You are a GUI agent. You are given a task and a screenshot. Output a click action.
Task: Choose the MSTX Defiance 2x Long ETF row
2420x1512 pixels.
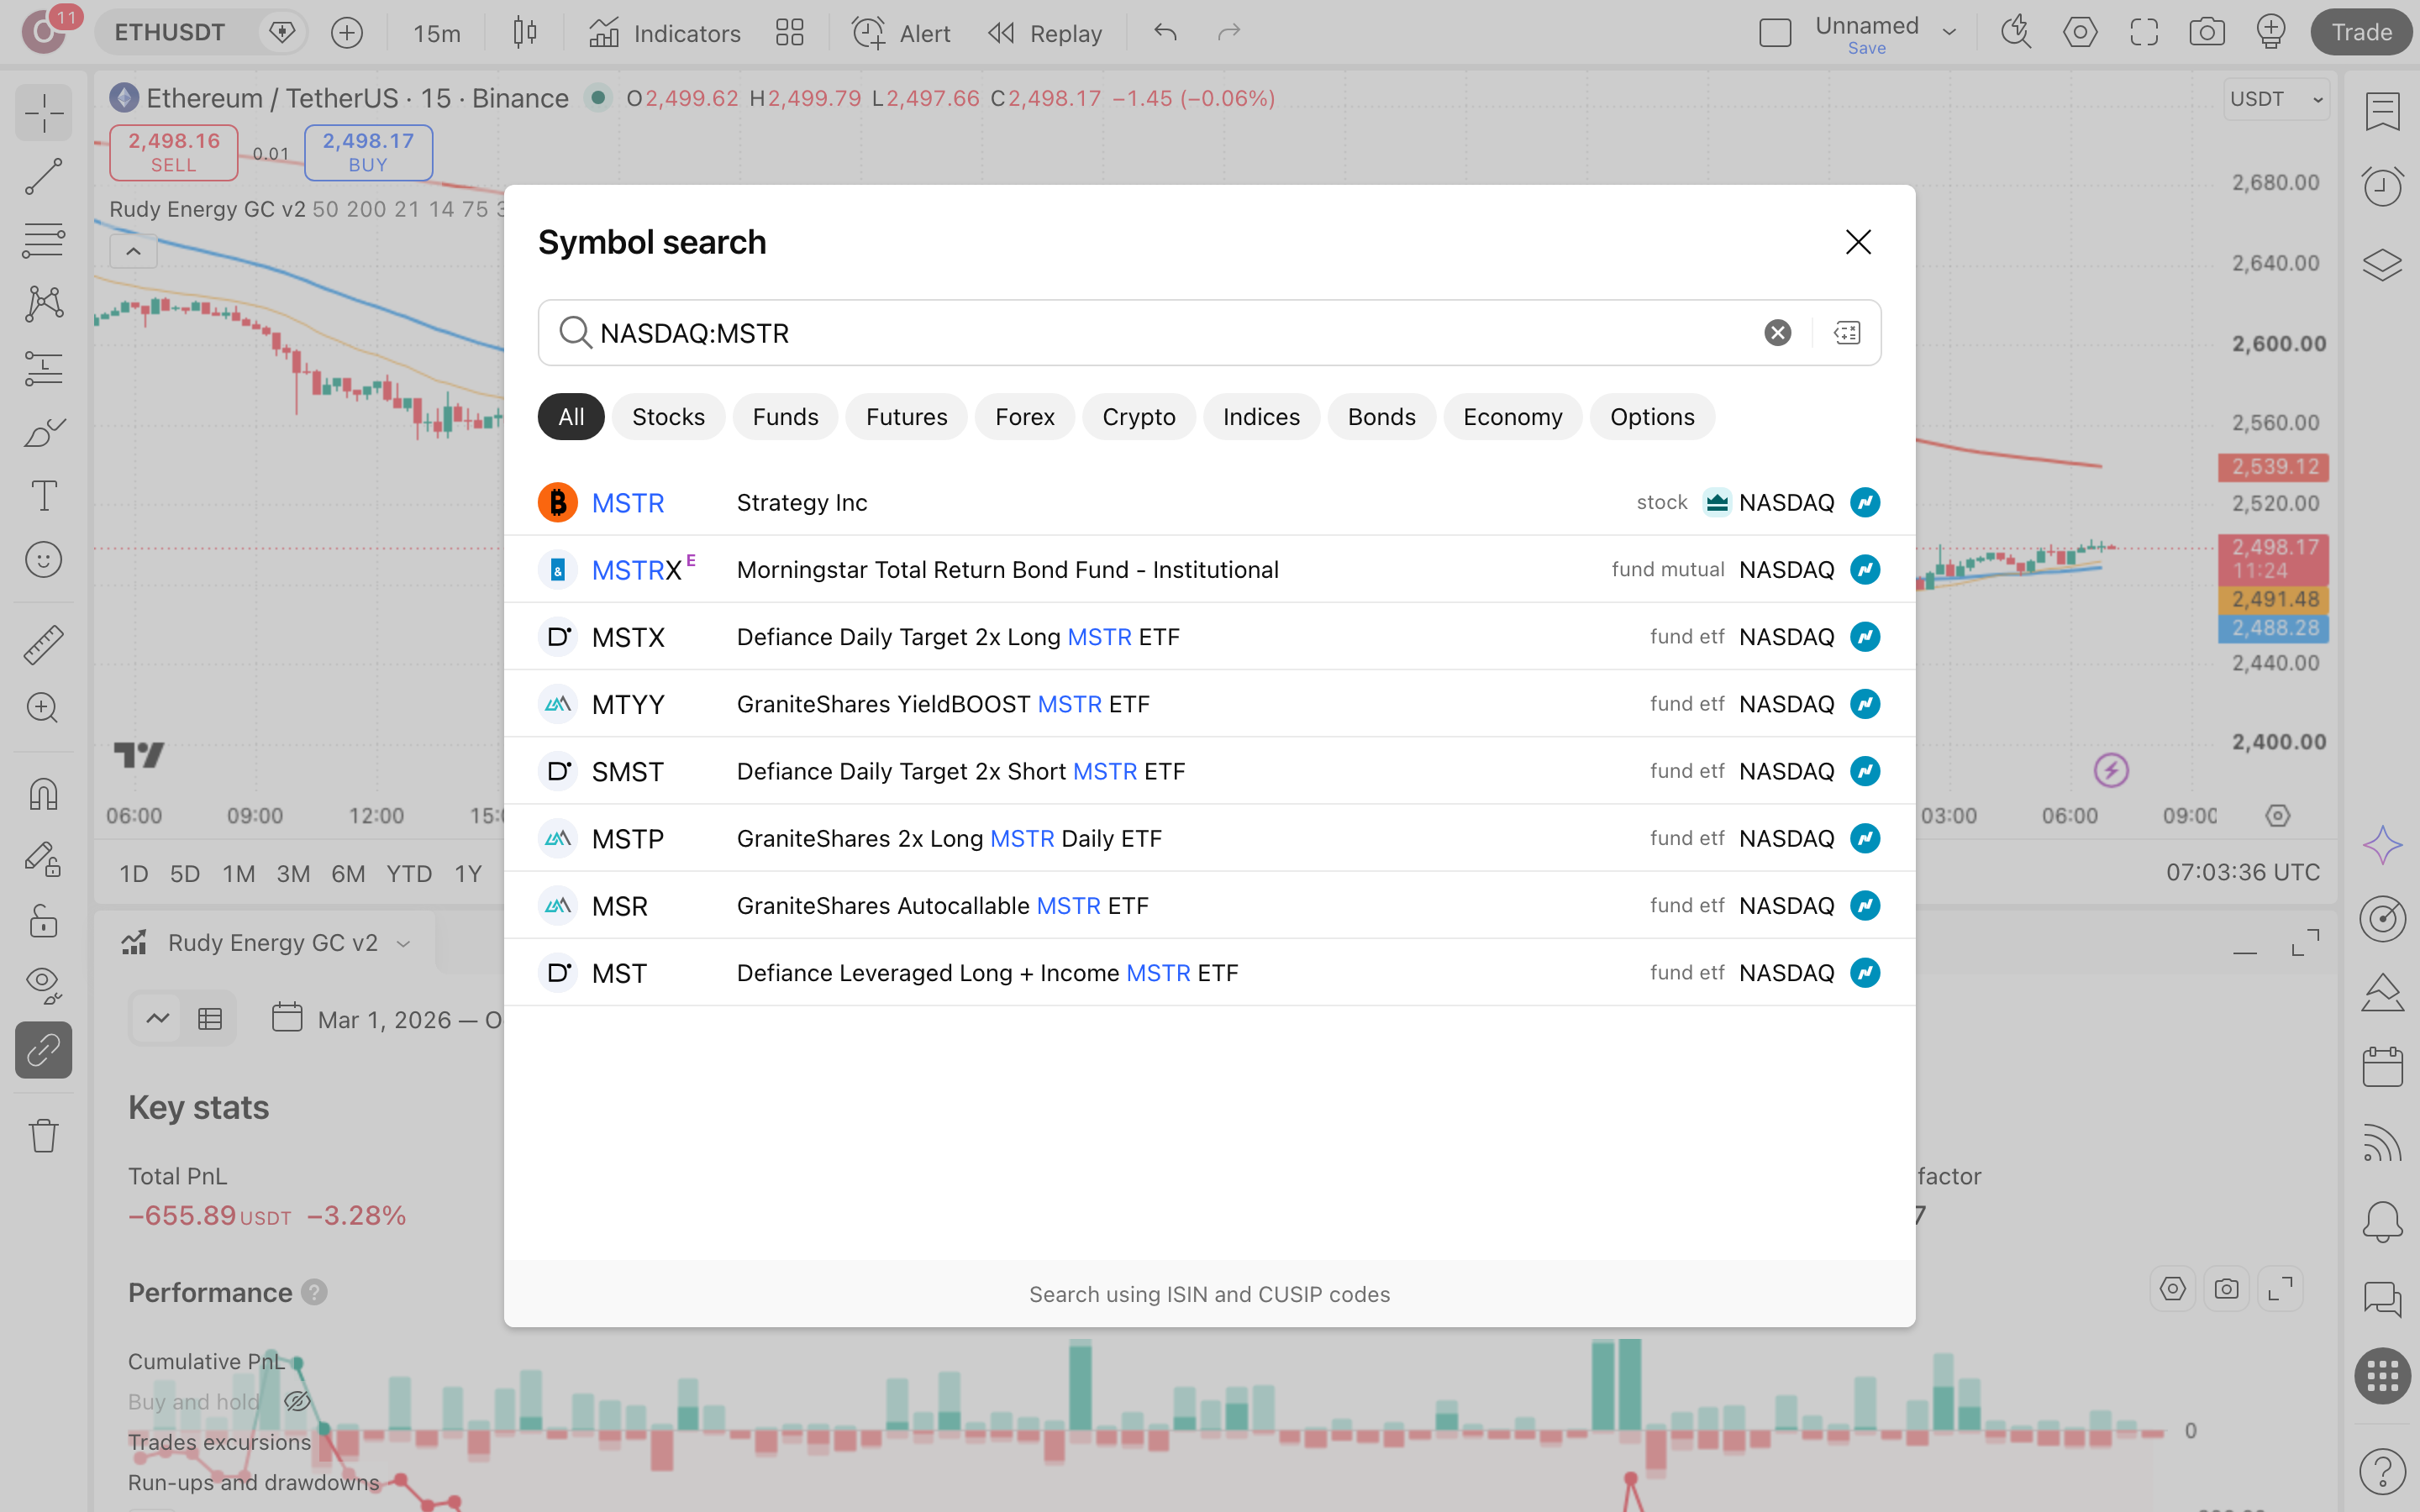point(1209,637)
